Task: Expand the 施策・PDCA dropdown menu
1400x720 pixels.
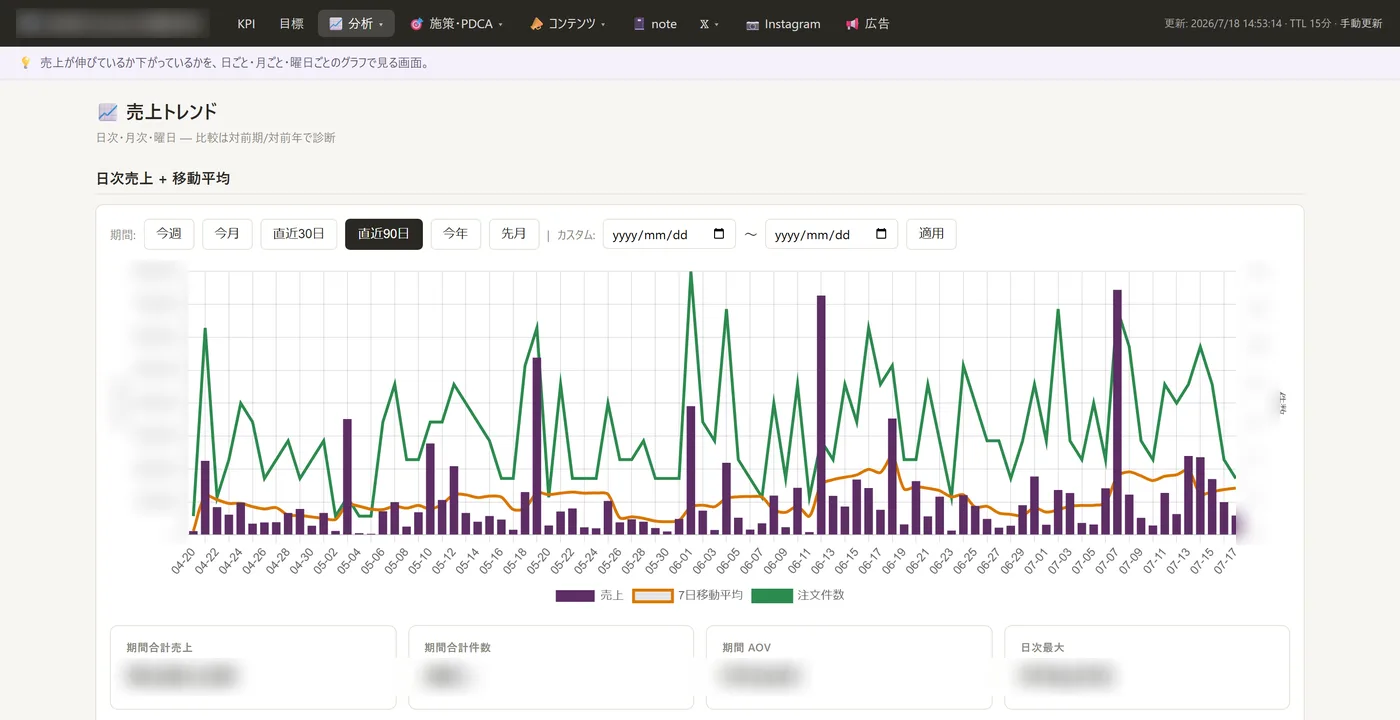Action: click(x=456, y=24)
